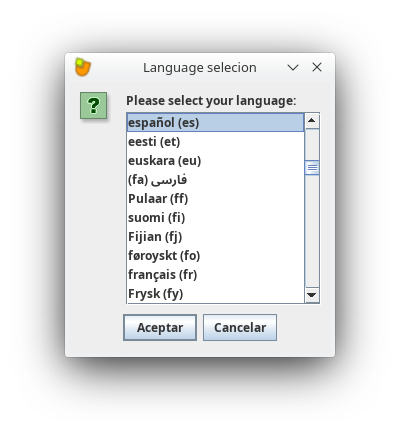This screenshot has height=434, width=400.
Task: Click the language list scrollbar thumb
Action: [x=312, y=168]
